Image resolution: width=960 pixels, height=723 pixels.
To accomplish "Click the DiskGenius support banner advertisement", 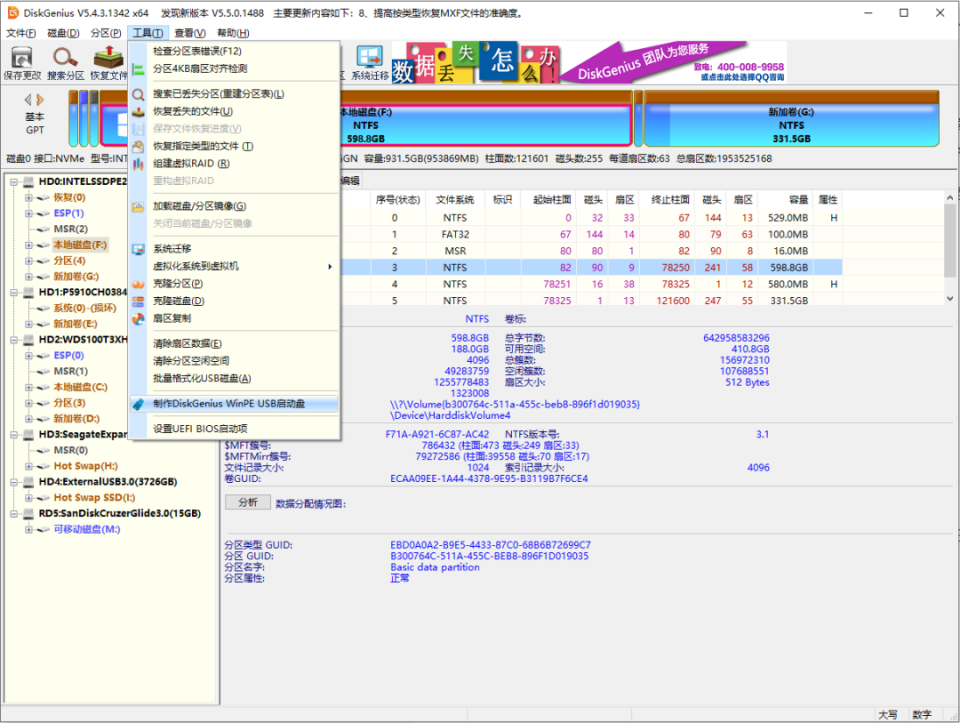I will click(589, 62).
